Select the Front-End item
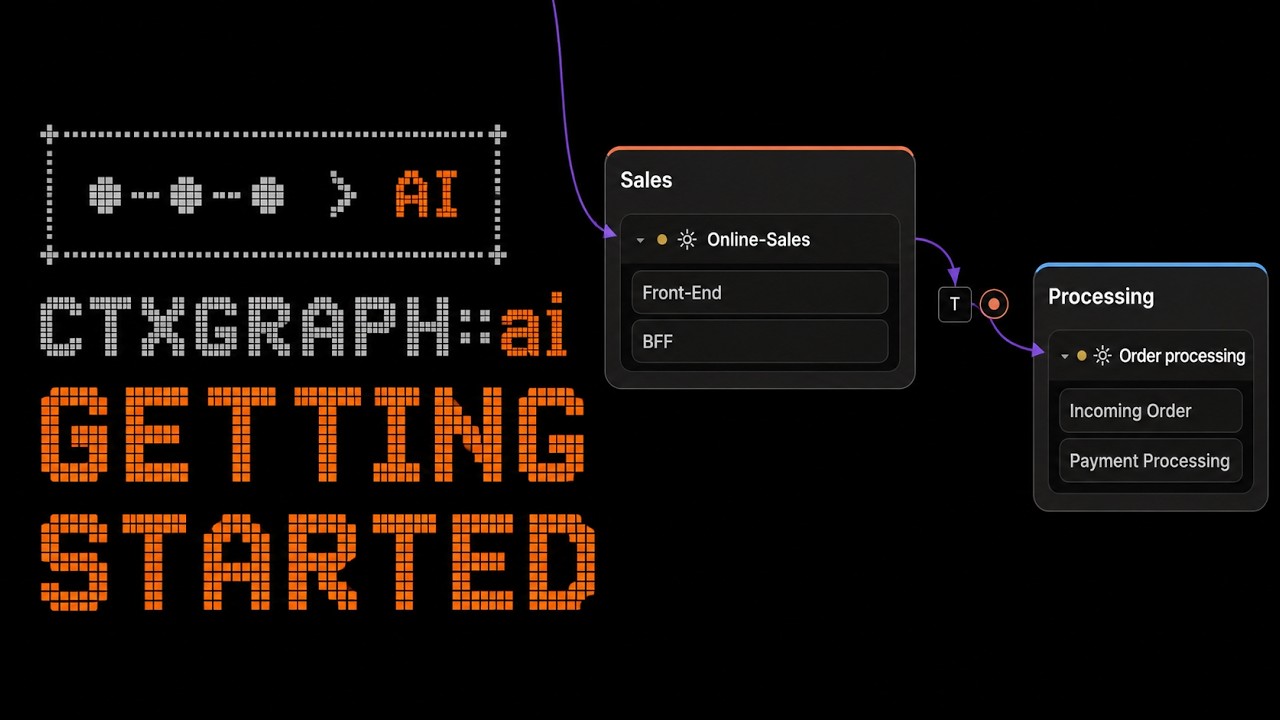The image size is (1280, 720). point(760,293)
